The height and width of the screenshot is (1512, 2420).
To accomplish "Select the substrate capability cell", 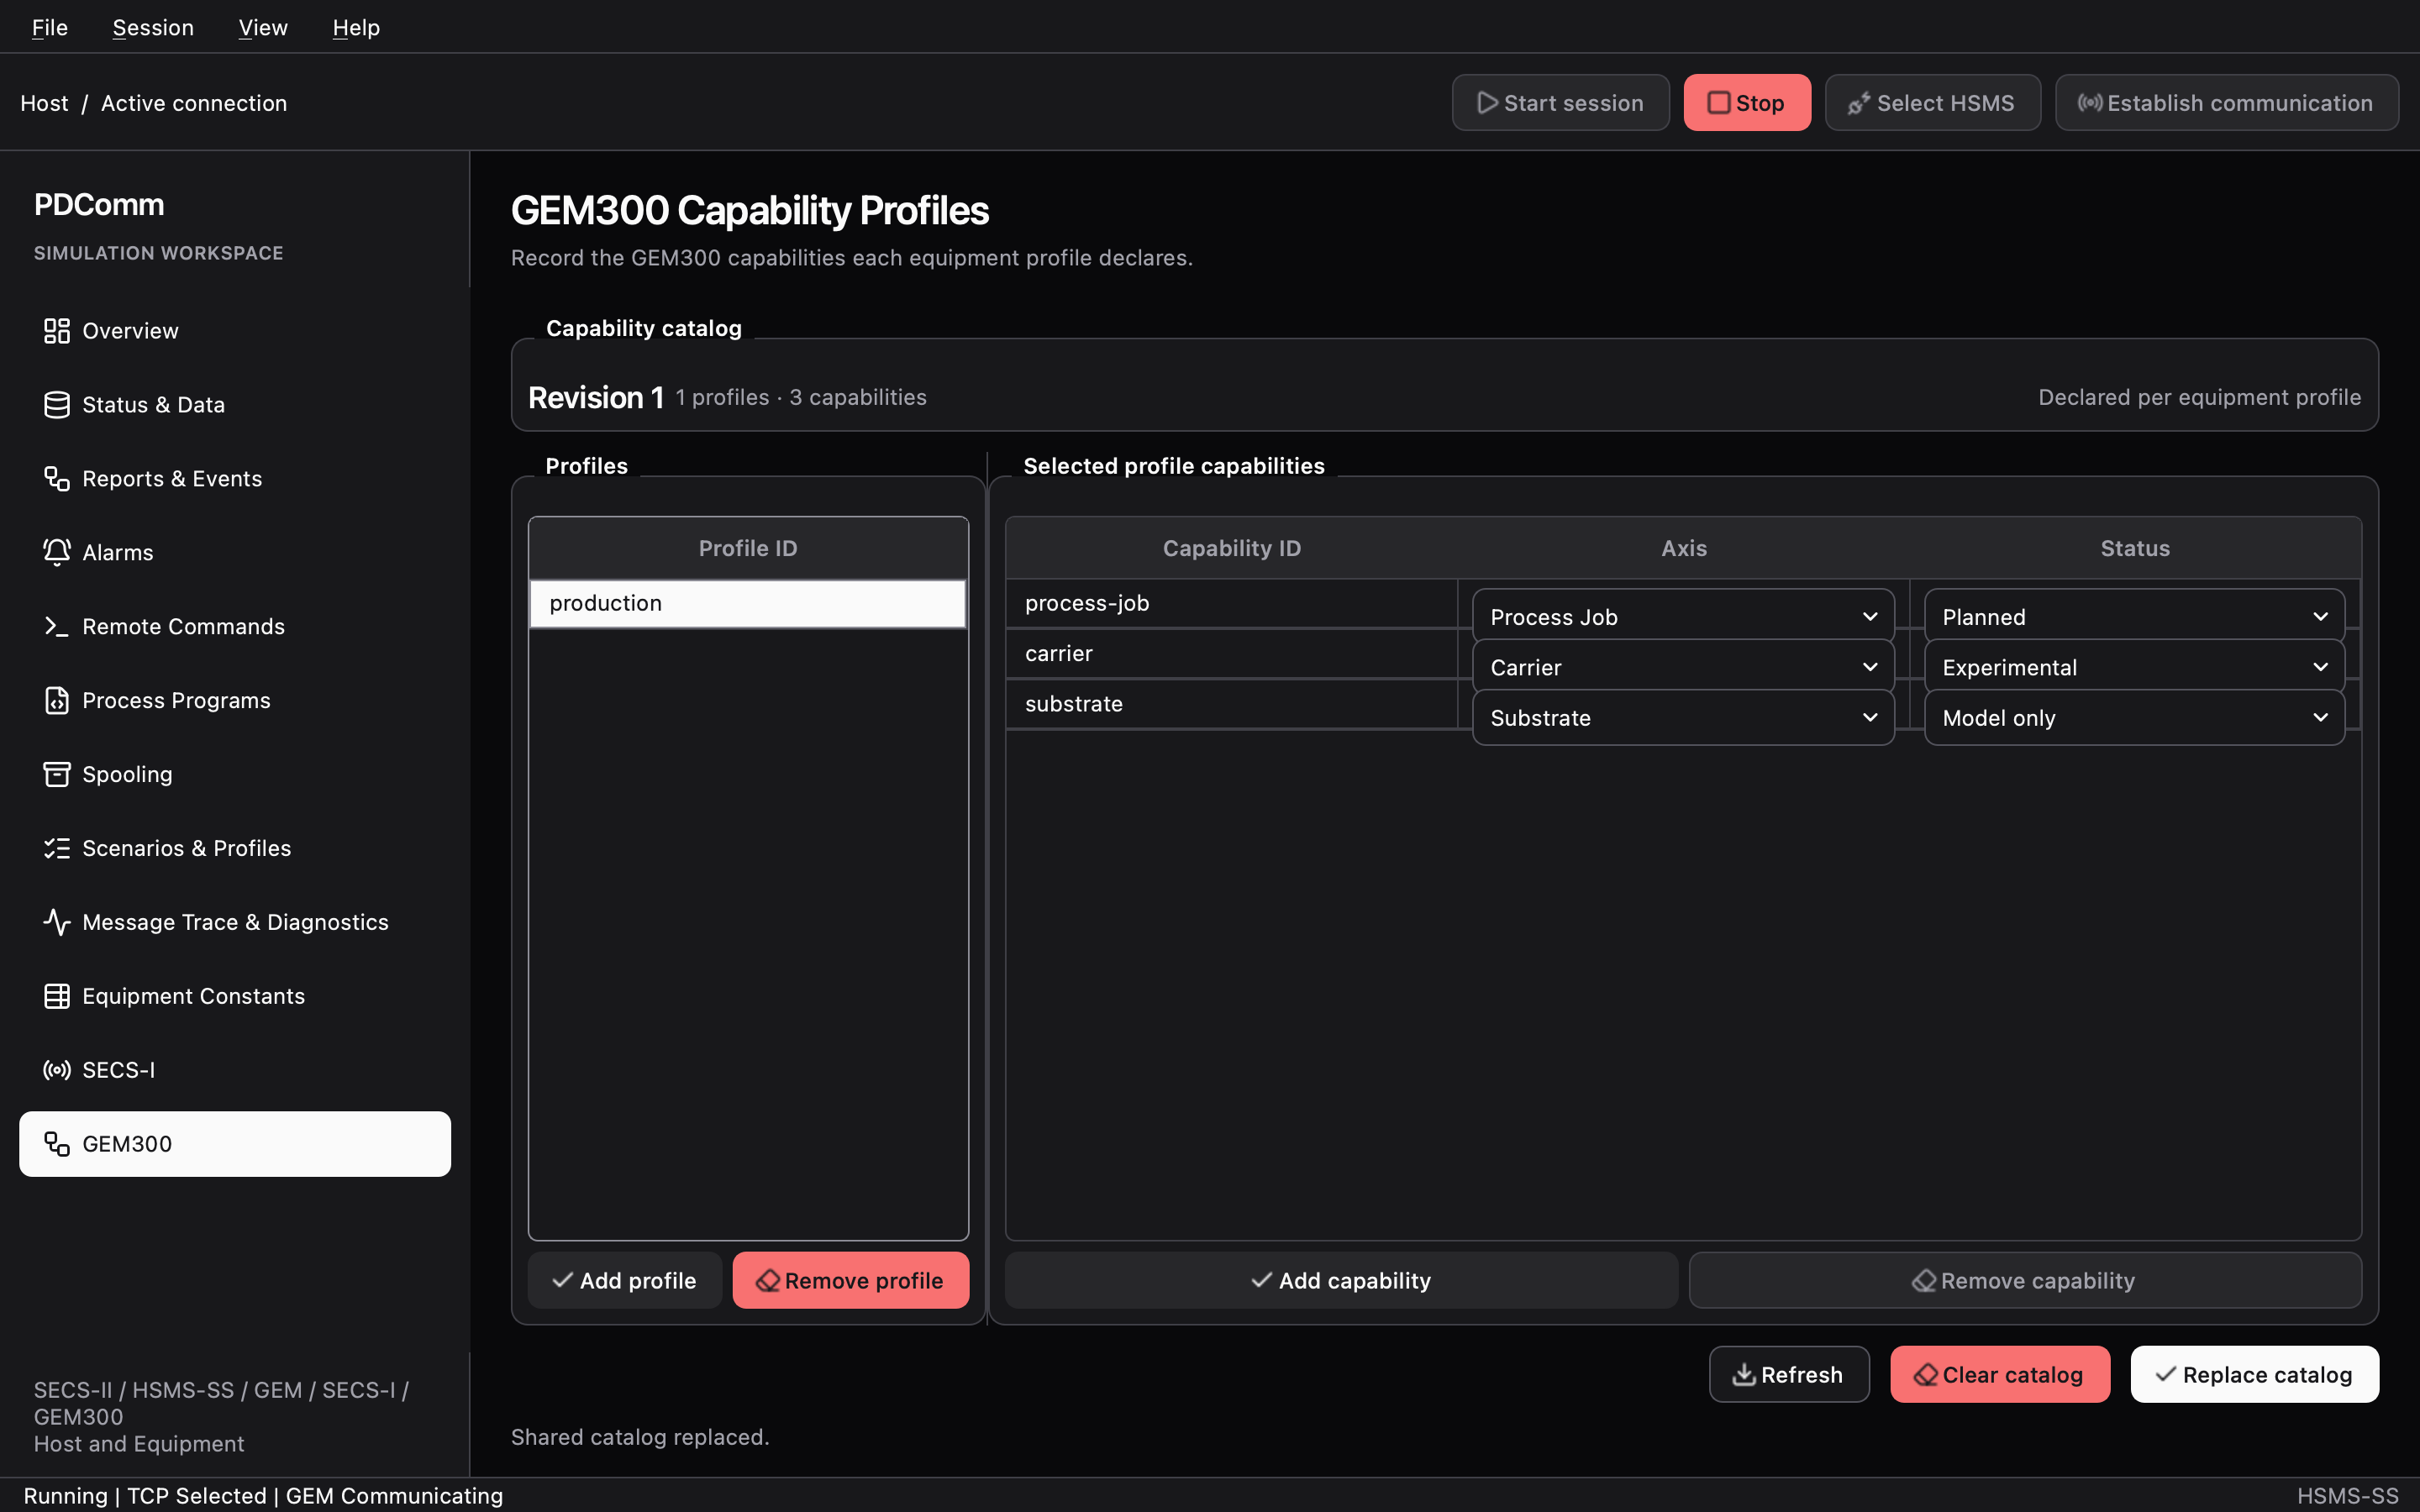I will (x=1232, y=704).
